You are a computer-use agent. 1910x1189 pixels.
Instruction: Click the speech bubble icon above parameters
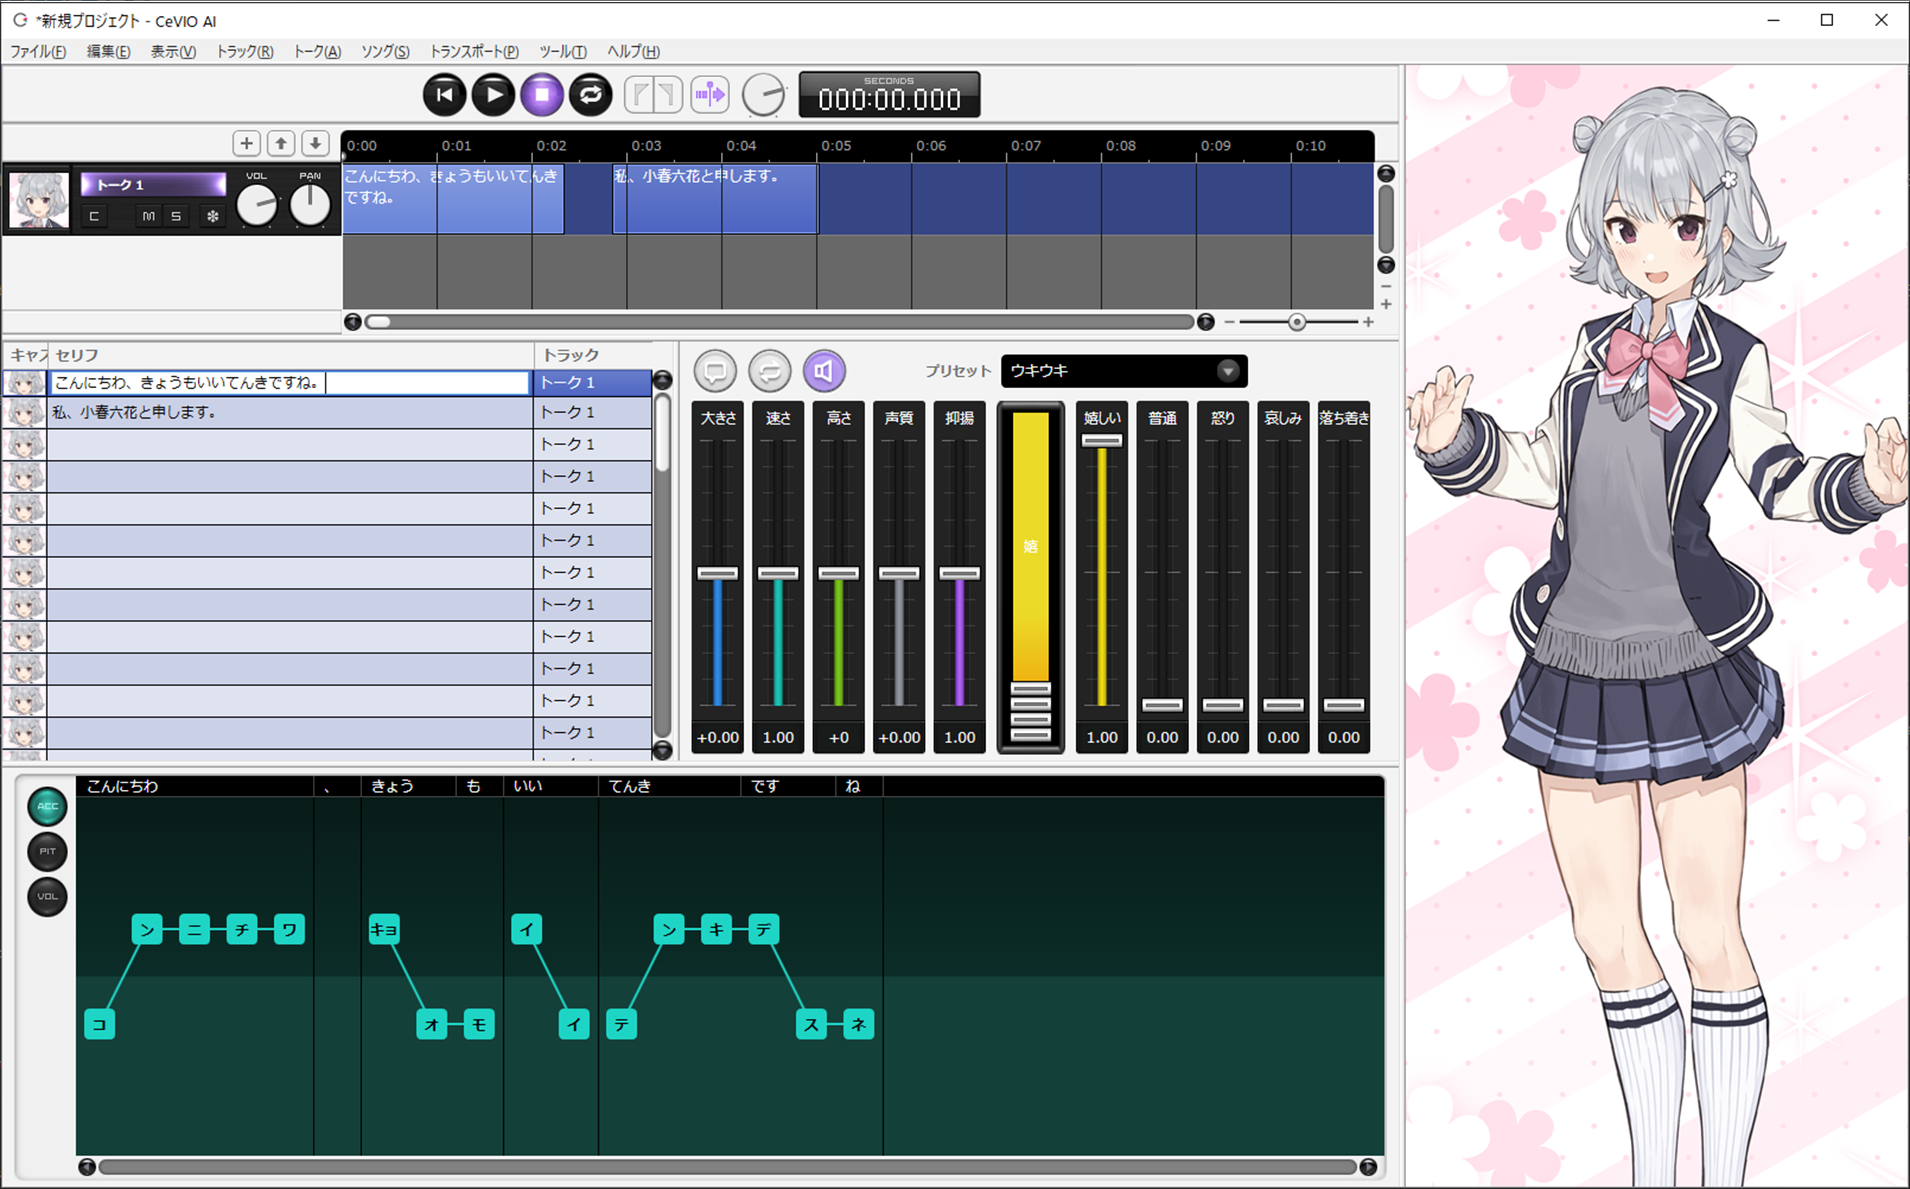tap(715, 371)
